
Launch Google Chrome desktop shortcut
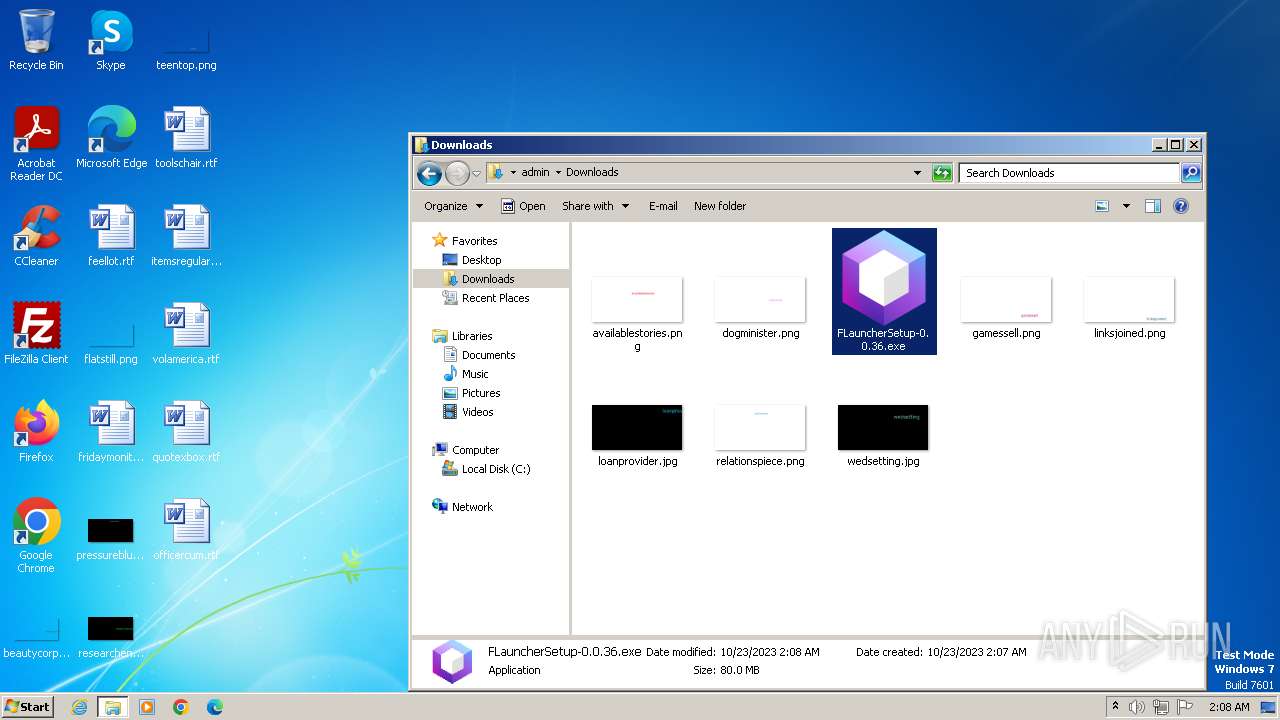36,536
